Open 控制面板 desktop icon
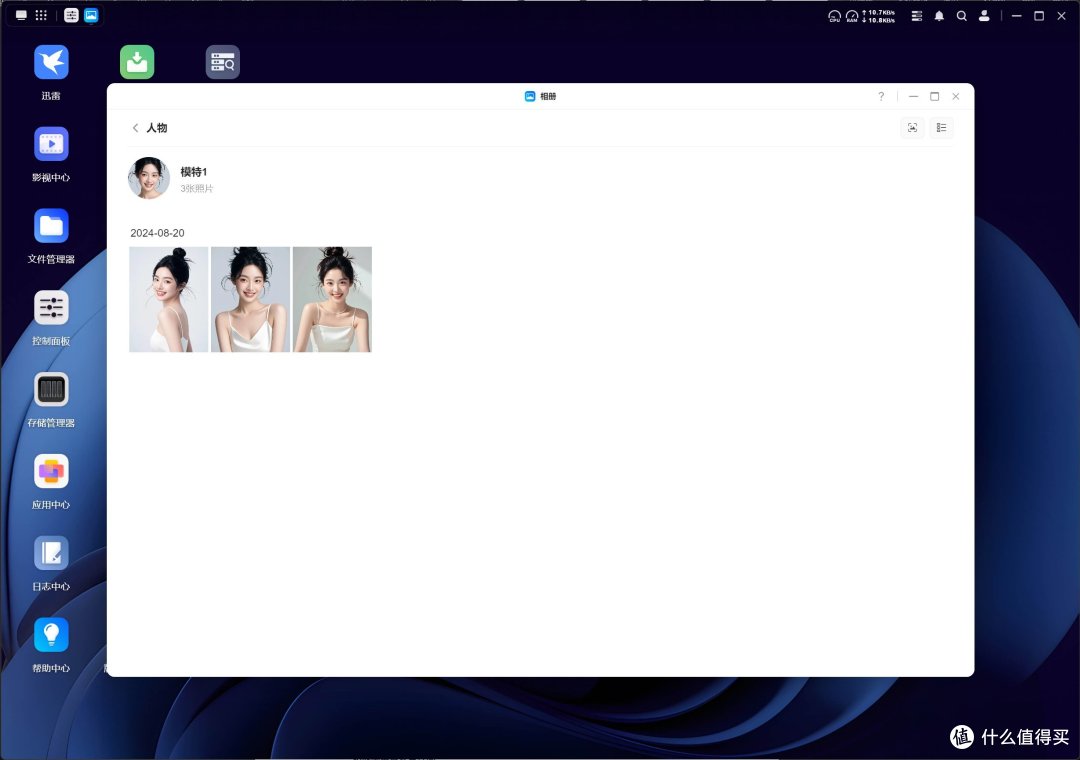1080x760 pixels. tap(51, 307)
